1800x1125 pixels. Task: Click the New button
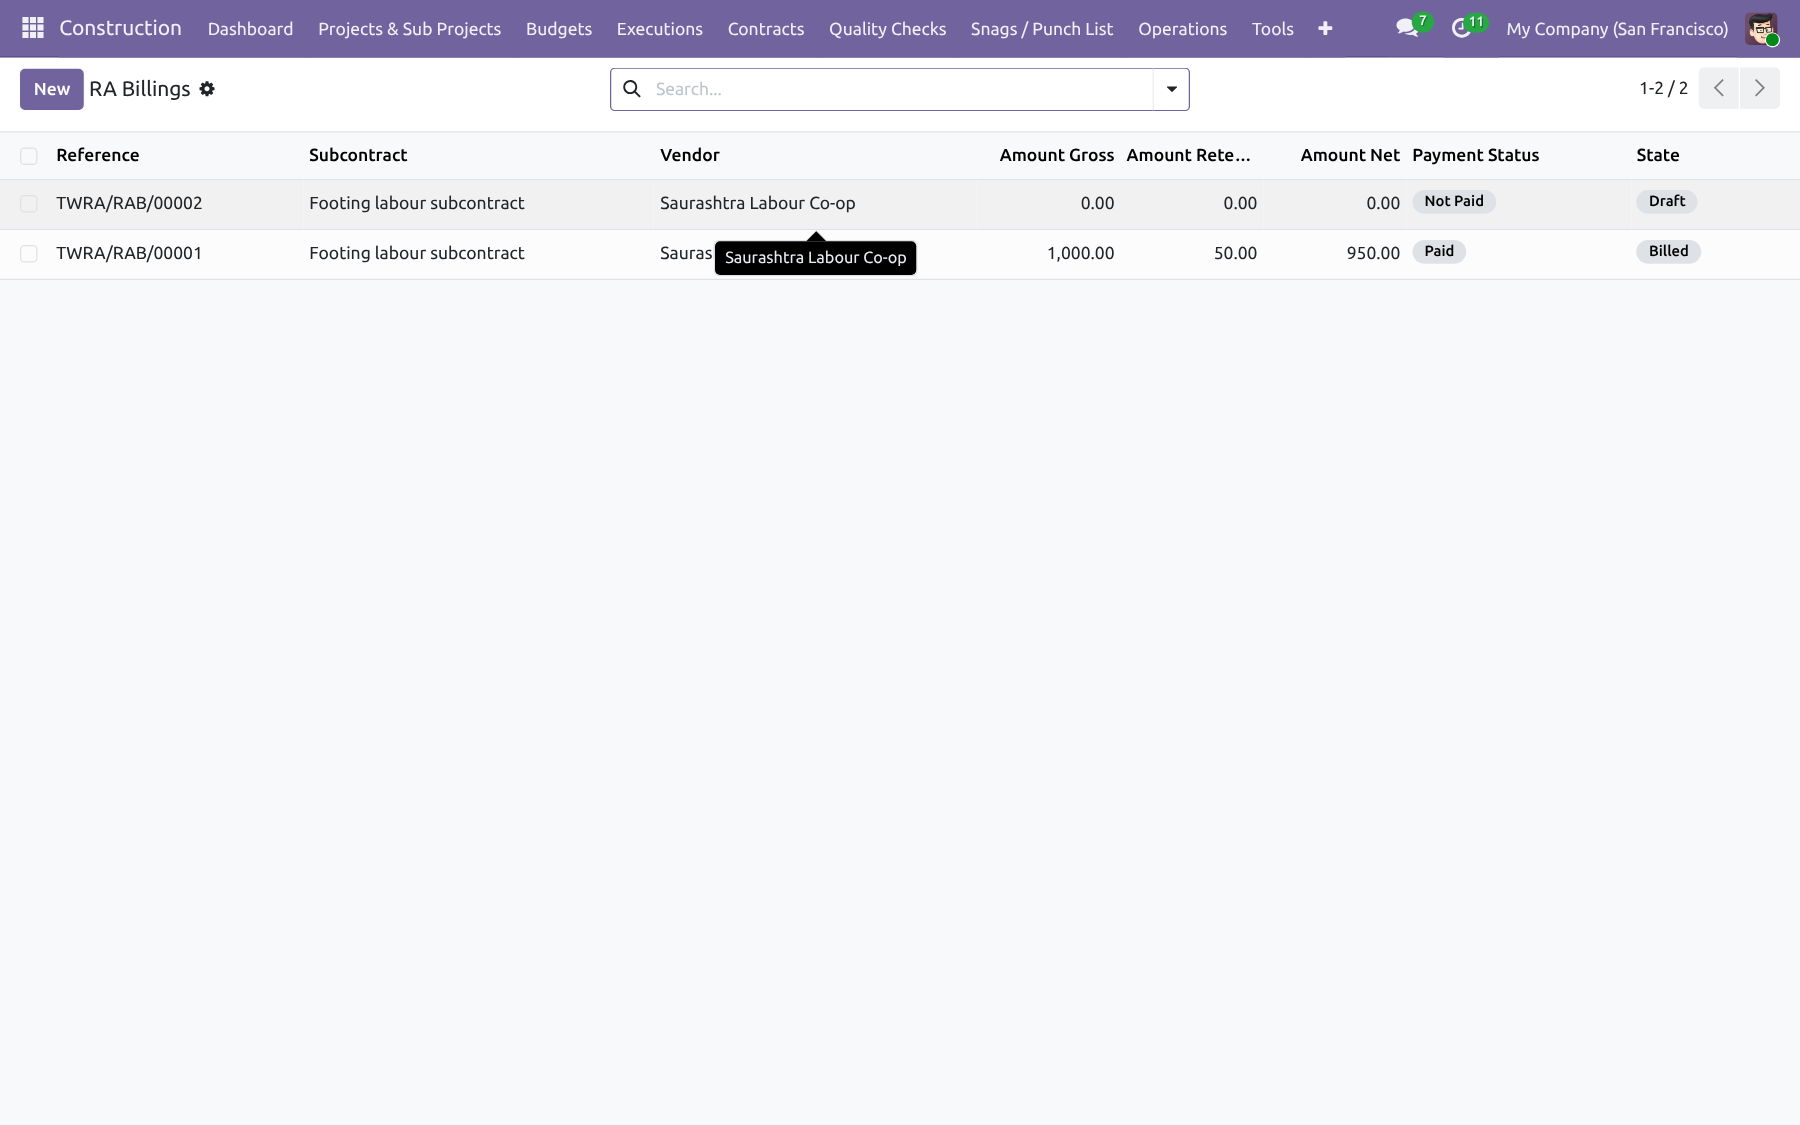click(52, 89)
